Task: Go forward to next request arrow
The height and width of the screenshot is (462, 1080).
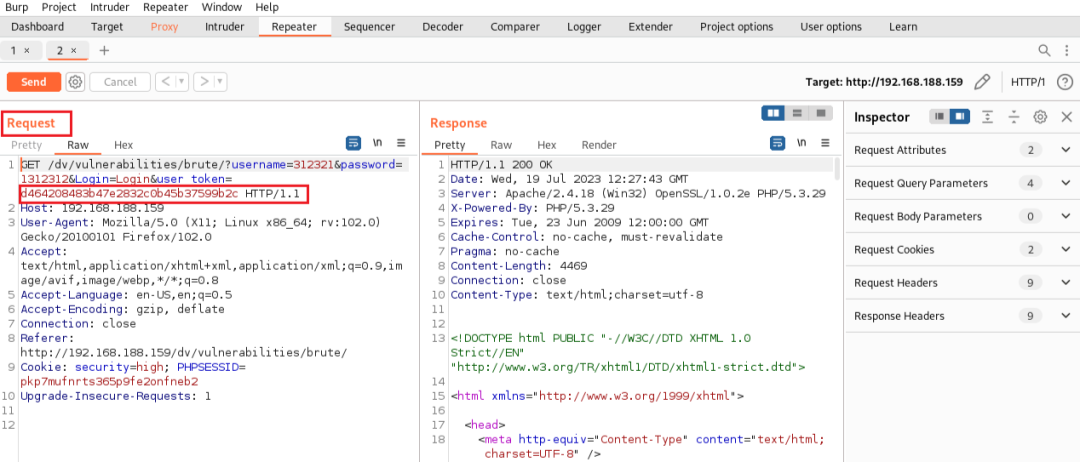Action: pyautogui.click(x=203, y=82)
